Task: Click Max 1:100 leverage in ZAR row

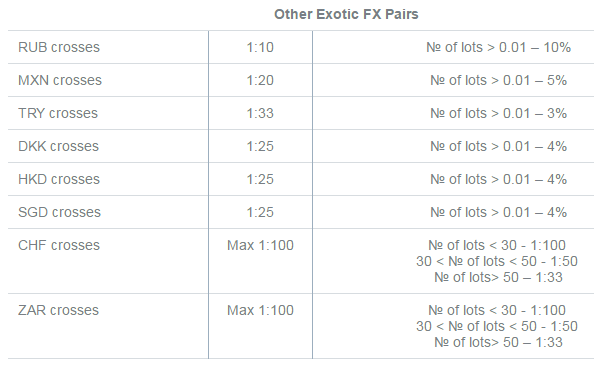Action: point(260,310)
